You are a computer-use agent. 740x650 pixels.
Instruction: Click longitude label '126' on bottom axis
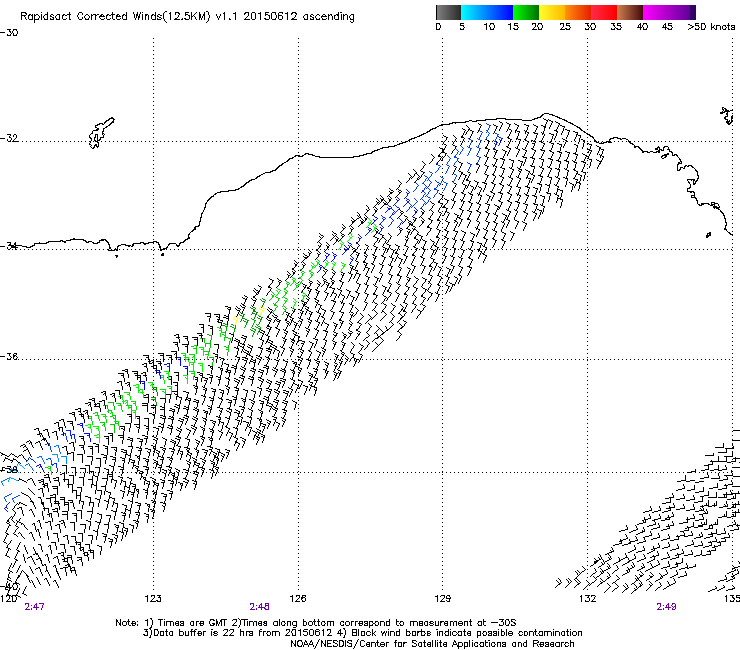click(298, 599)
